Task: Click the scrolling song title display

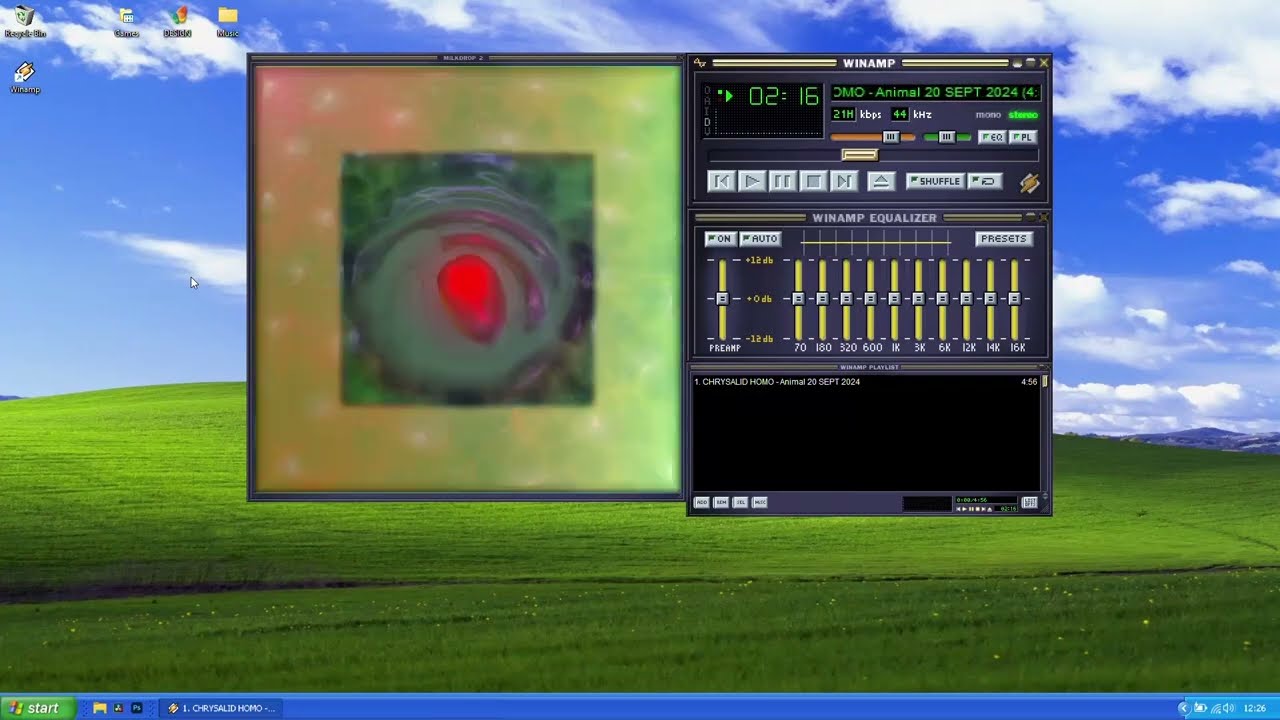Action: [x=935, y=92]
